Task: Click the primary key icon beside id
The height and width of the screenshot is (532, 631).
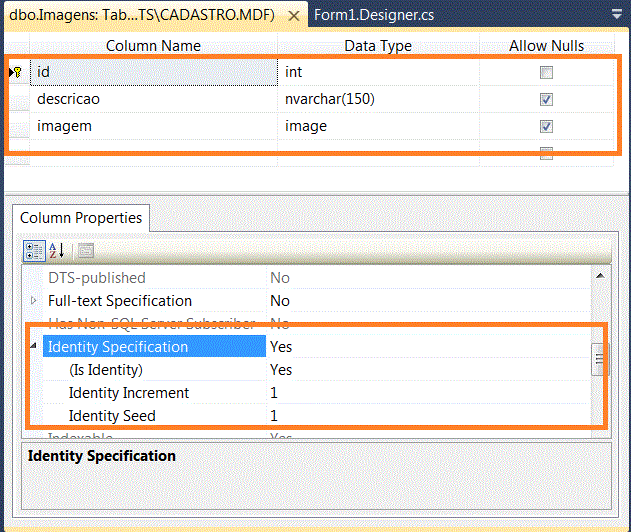Action: [x=16, y=72]
